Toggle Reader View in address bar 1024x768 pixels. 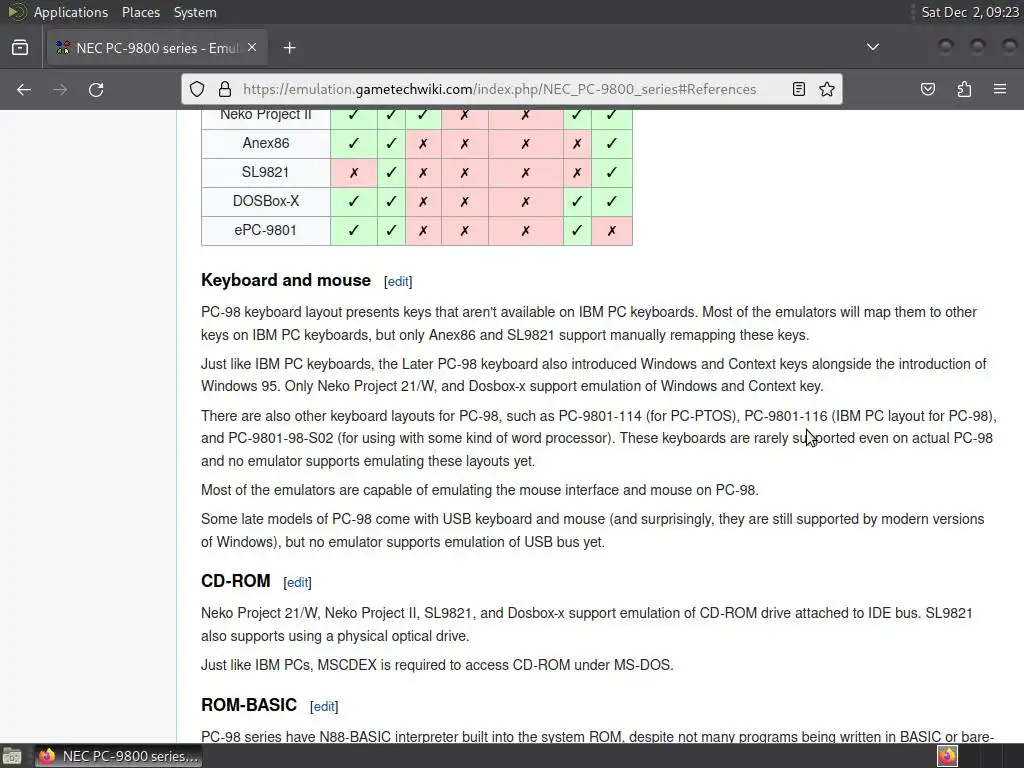(799, 89)
